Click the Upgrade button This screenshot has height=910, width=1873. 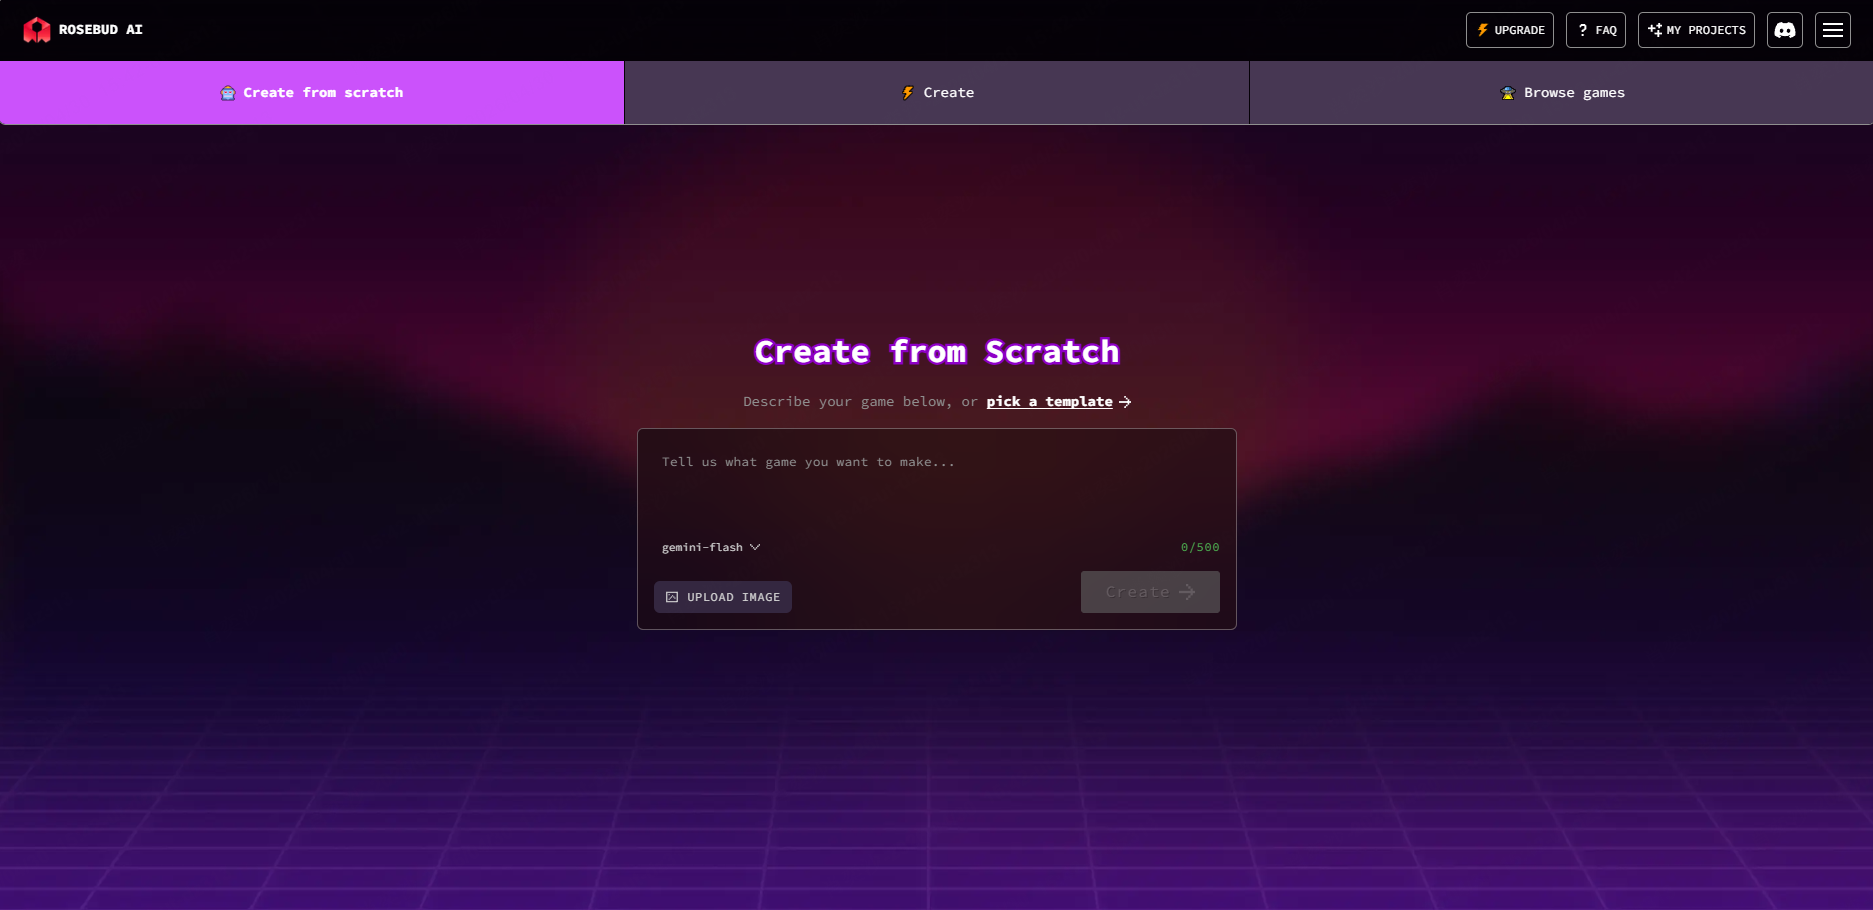pos(1510,30)
